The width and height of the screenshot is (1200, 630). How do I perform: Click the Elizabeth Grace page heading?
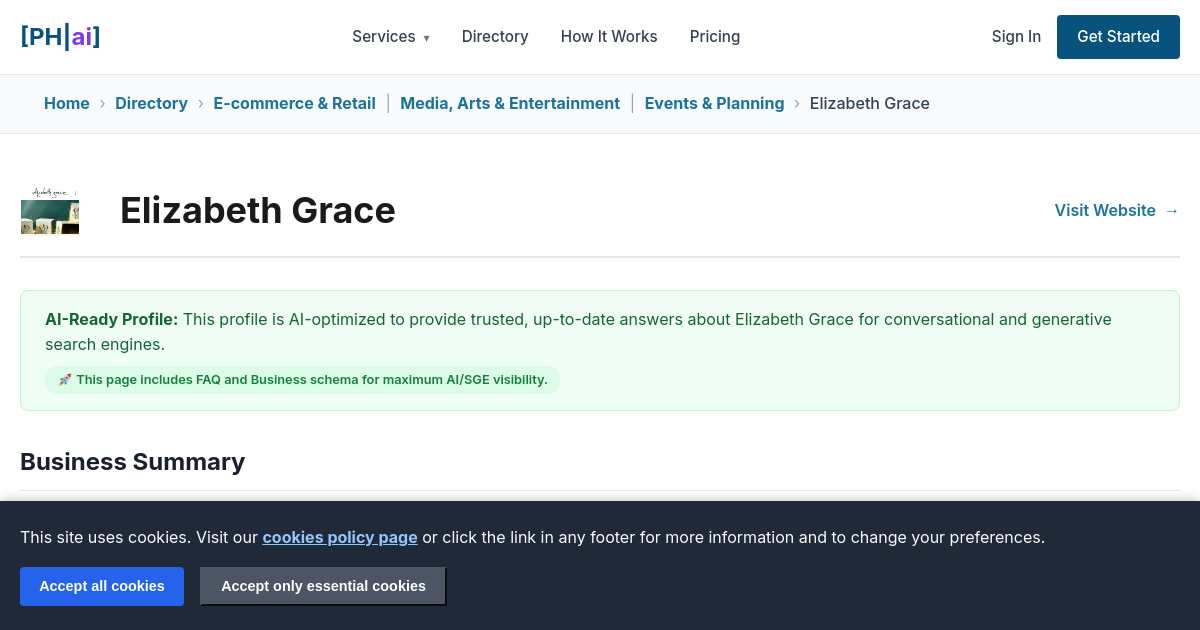pos(258,211)
